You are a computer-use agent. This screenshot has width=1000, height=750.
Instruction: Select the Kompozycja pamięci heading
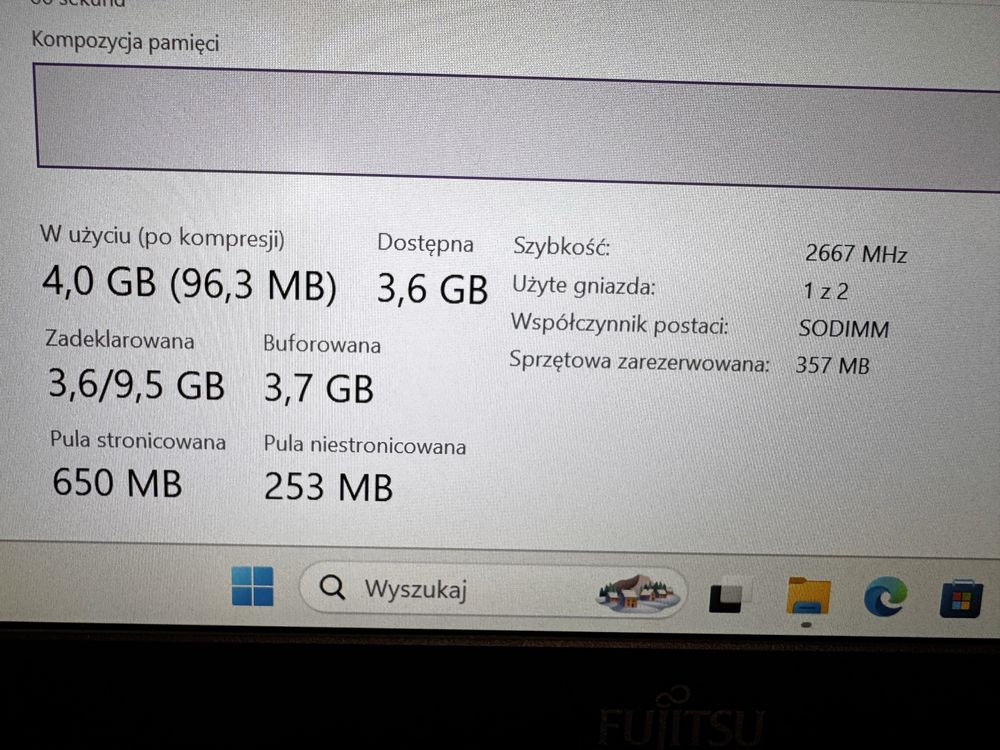[125, 42]
